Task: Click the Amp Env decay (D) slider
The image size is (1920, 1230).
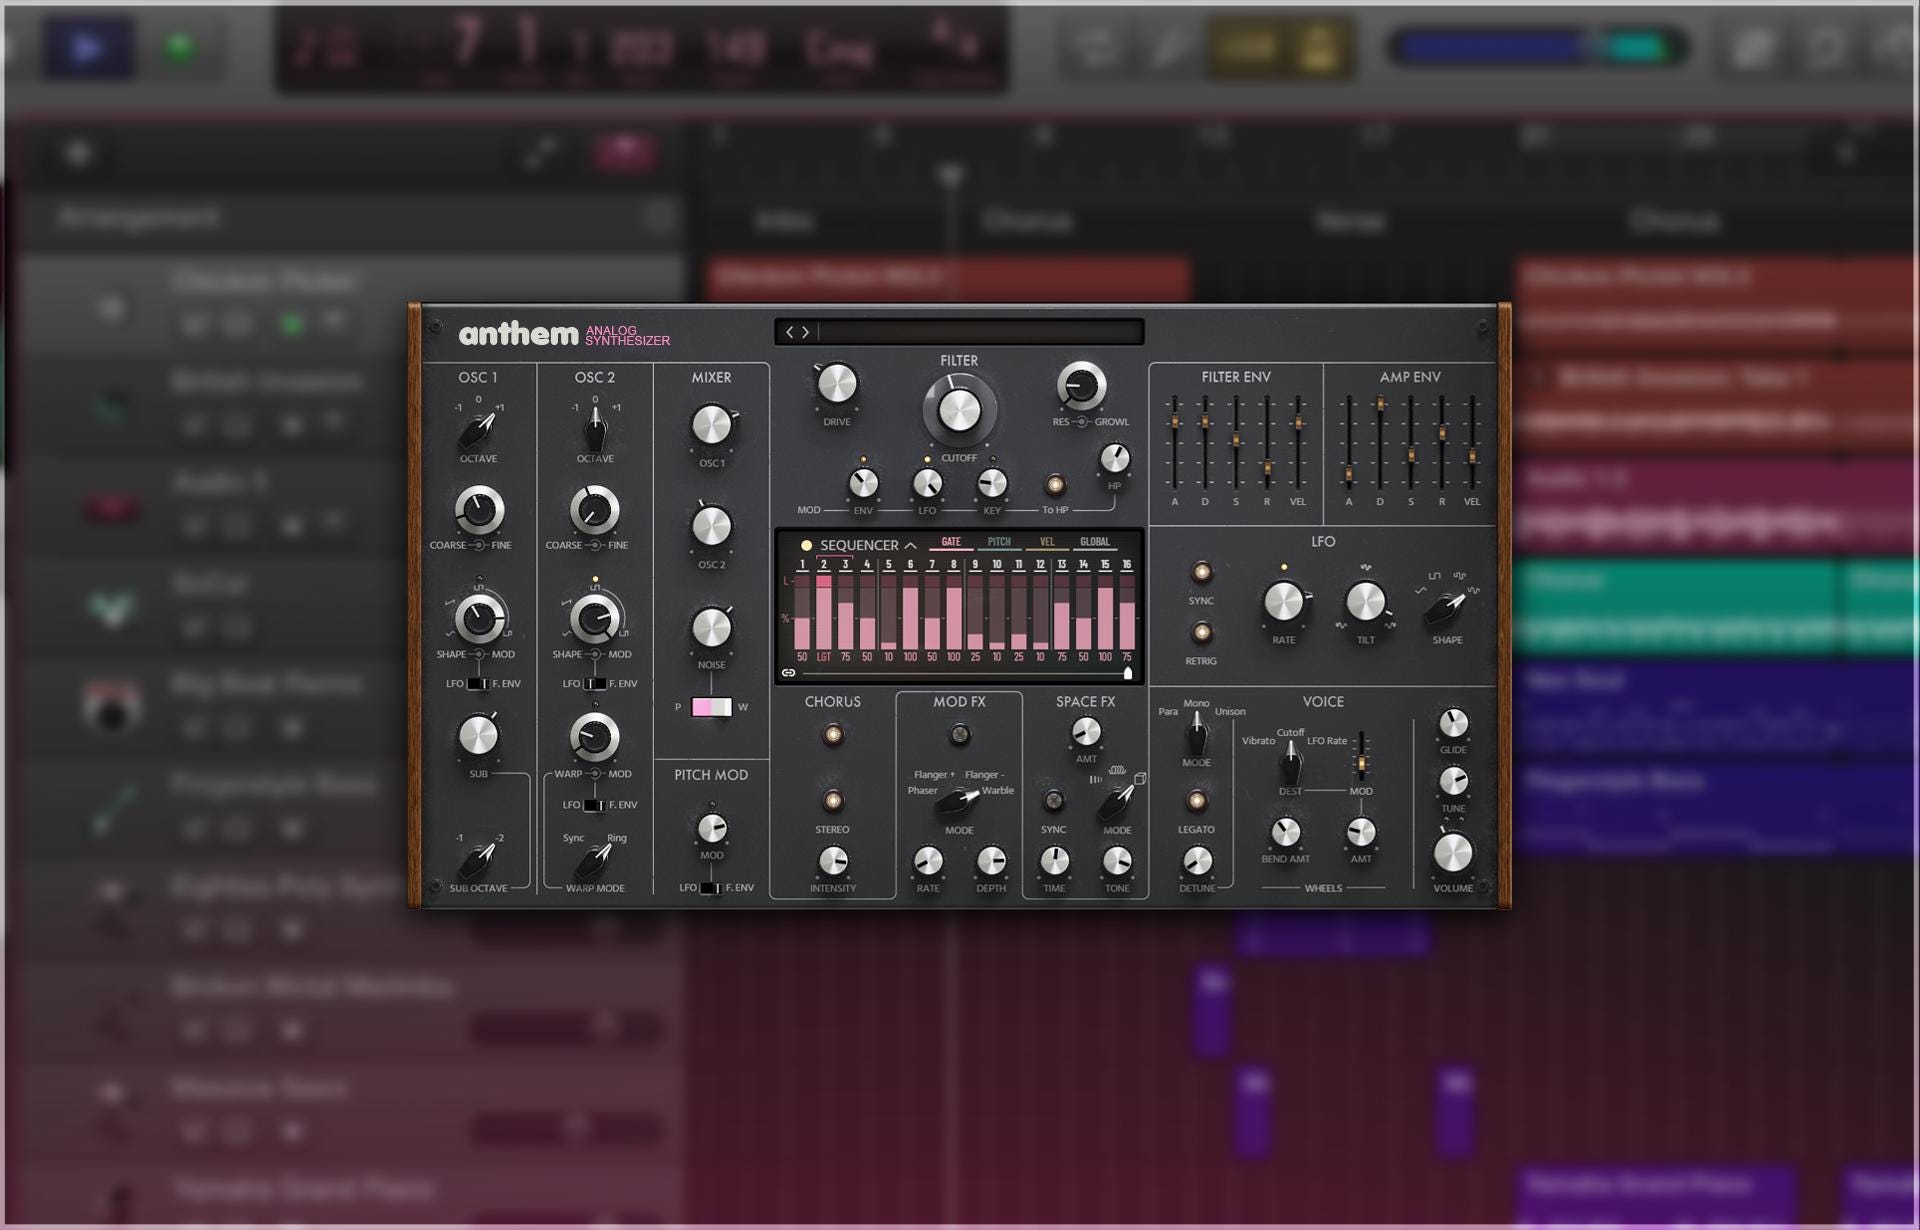Action: pyautogui.click(x=1380, y=442)
